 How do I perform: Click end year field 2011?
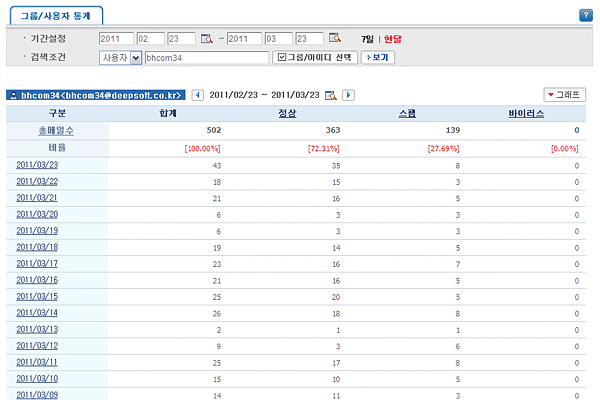coord(245,39)
